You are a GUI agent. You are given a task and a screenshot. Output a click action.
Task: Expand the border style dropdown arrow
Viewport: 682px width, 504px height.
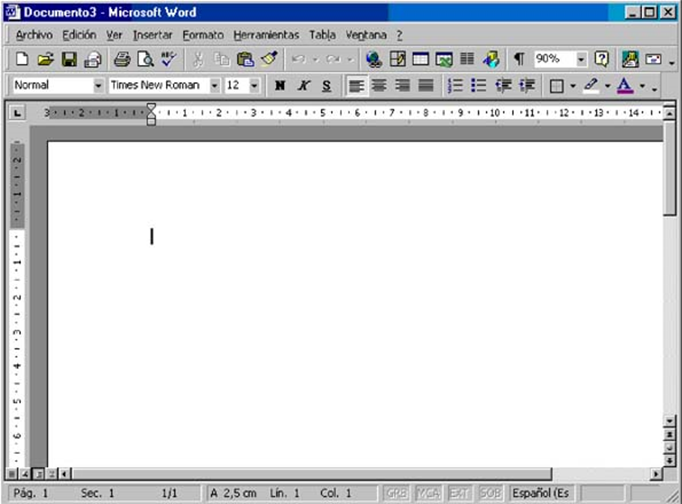tap(573, 86)
